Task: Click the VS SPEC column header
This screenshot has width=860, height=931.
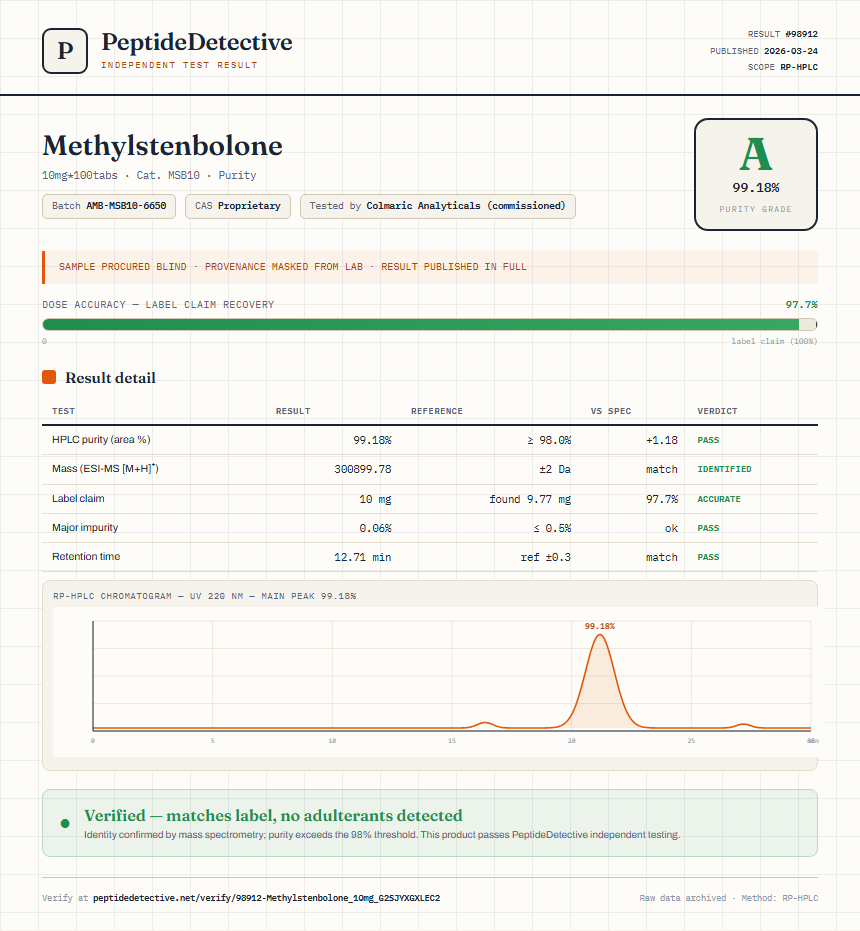Action: (611, 411)
